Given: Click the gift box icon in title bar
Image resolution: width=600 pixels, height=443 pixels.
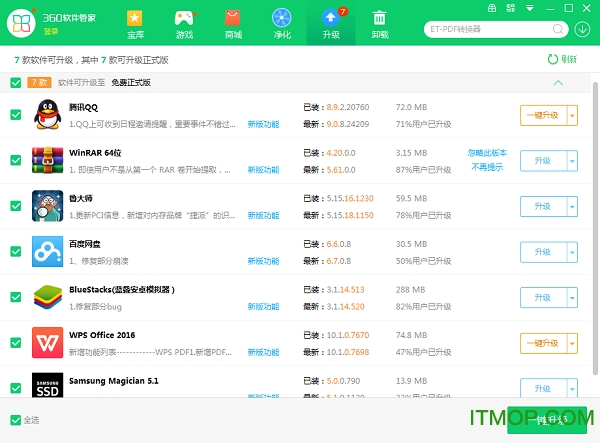Looking at the screenshot, I should tap(492, 8).
